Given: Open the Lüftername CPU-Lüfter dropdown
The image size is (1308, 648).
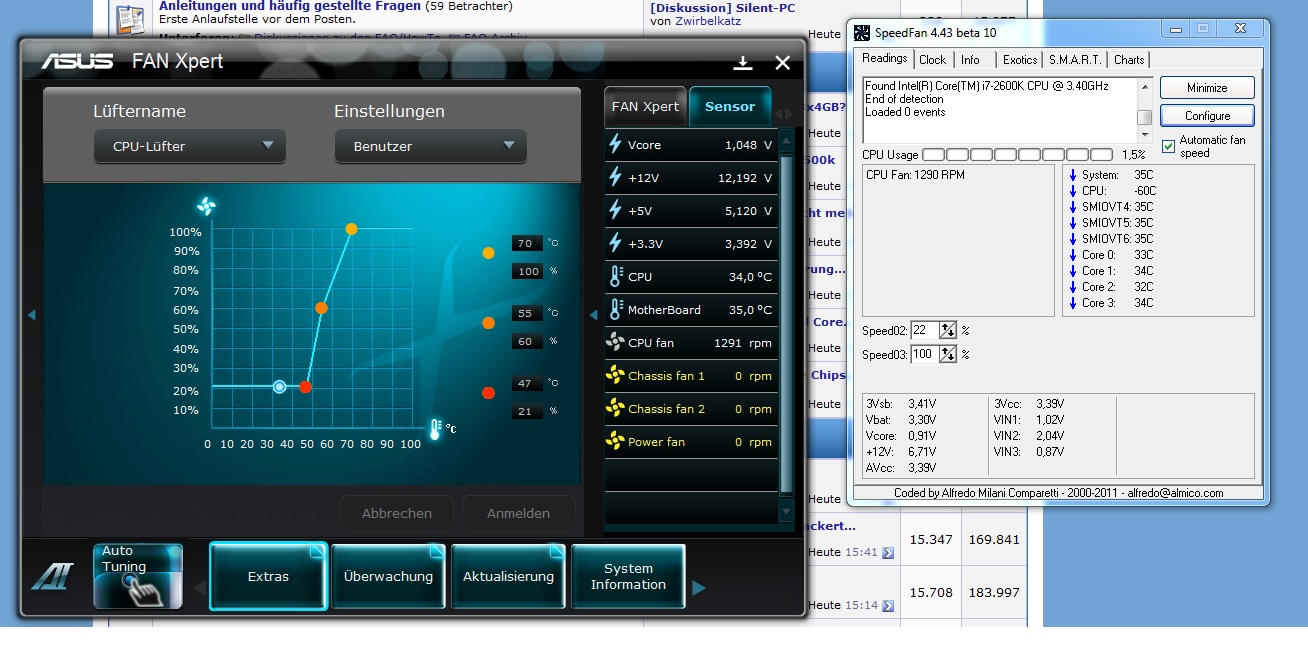Looking at the screenshot, I should point(190,146).
